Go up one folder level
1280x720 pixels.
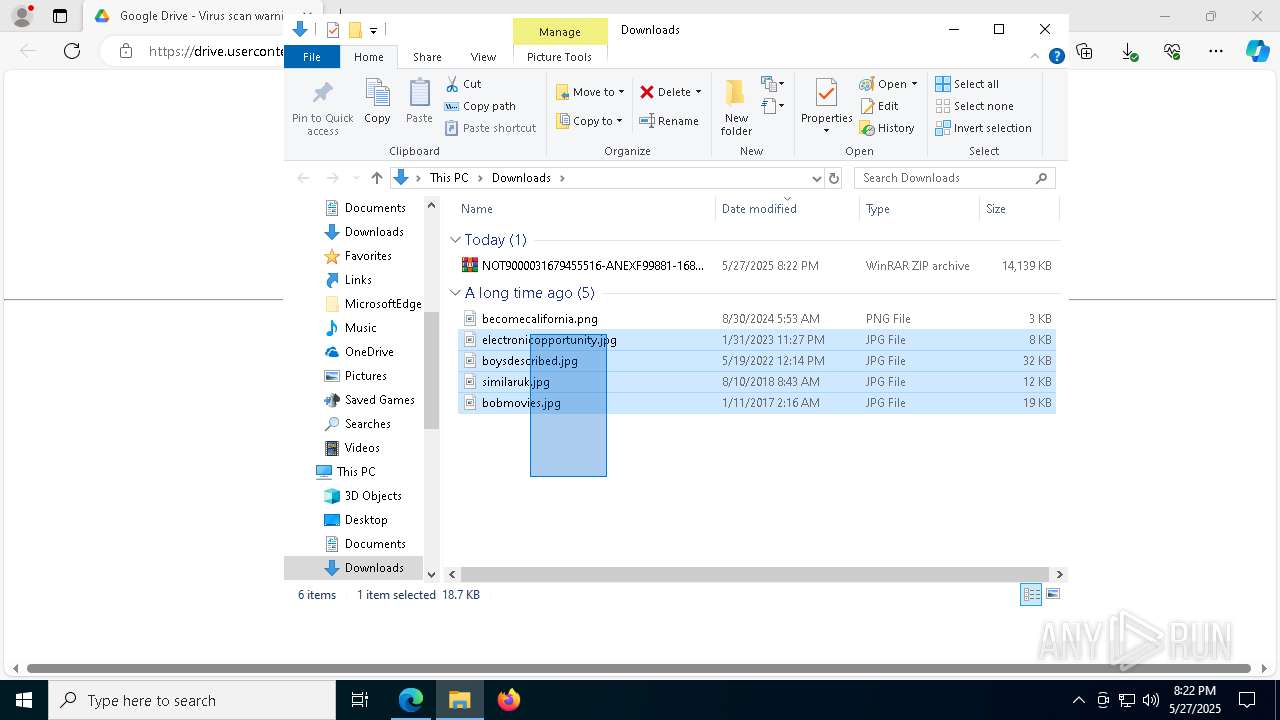click(376, 178)
